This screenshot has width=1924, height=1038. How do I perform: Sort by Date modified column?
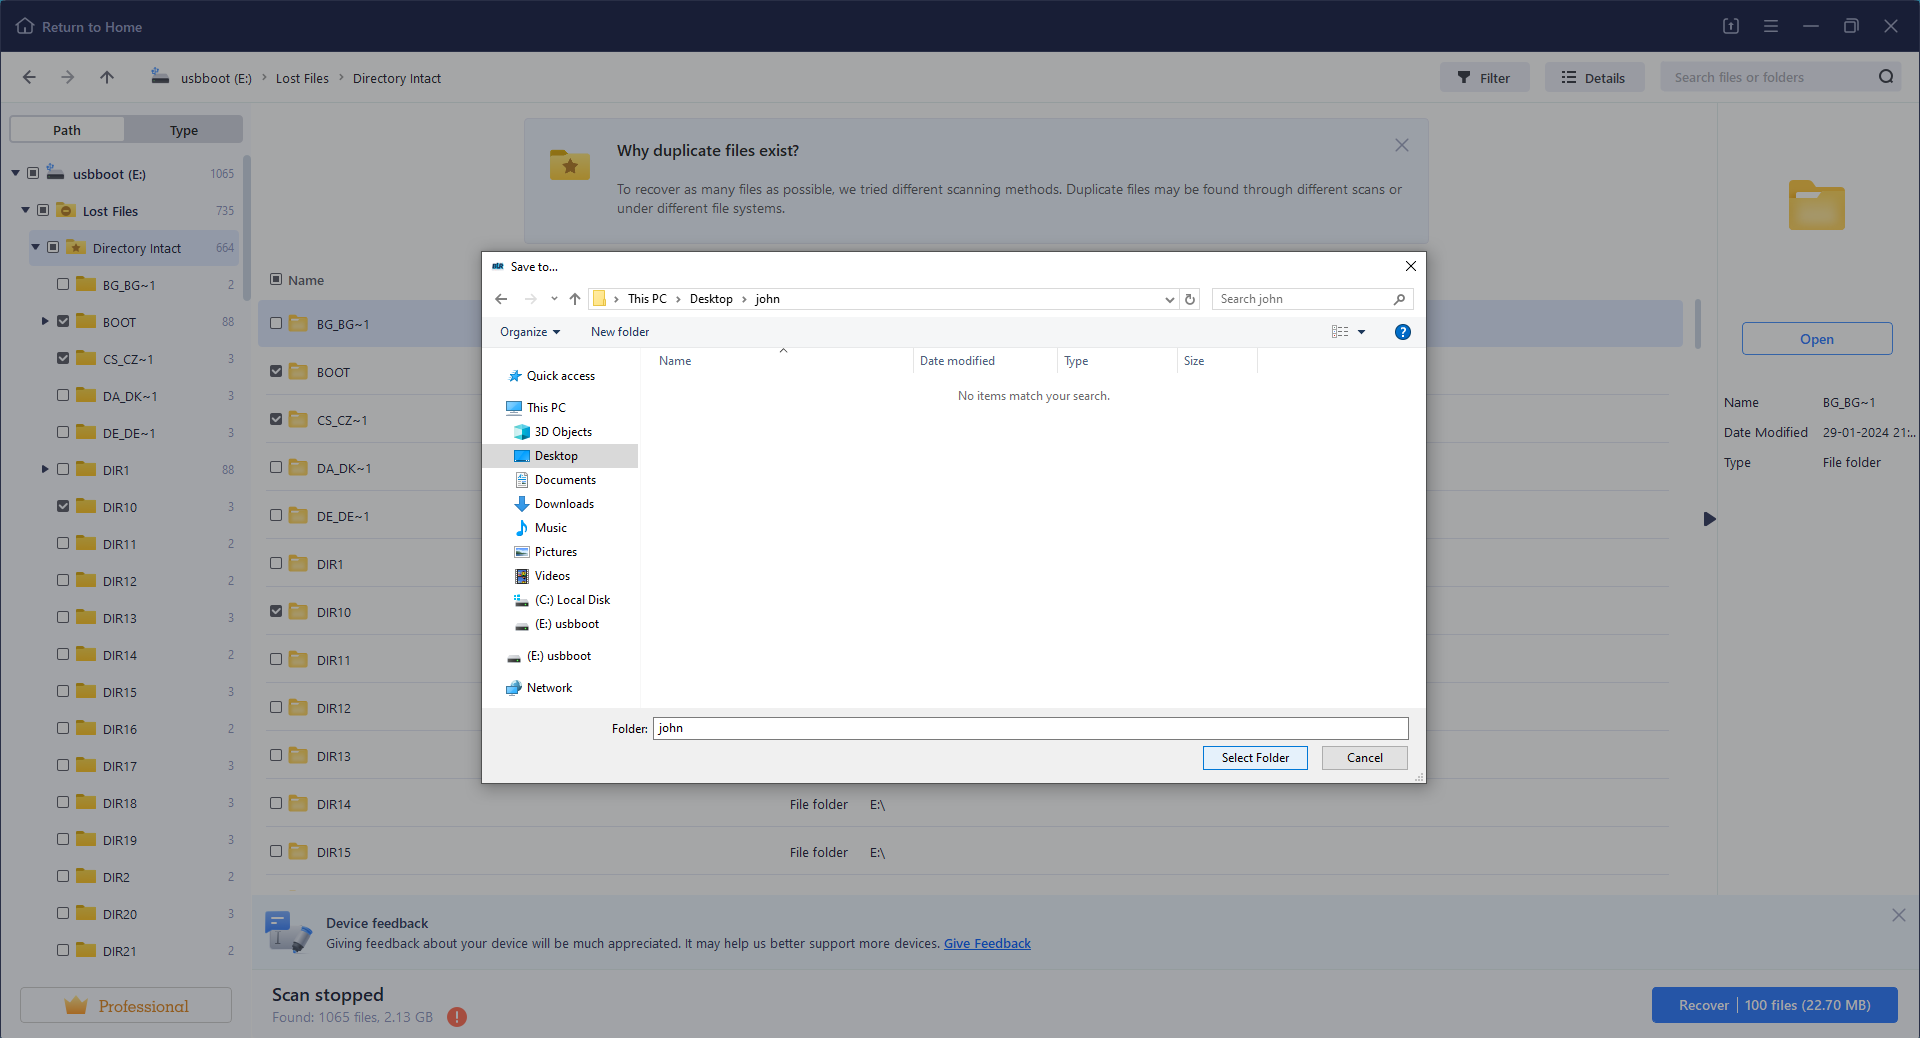click(x=957, y=361)
